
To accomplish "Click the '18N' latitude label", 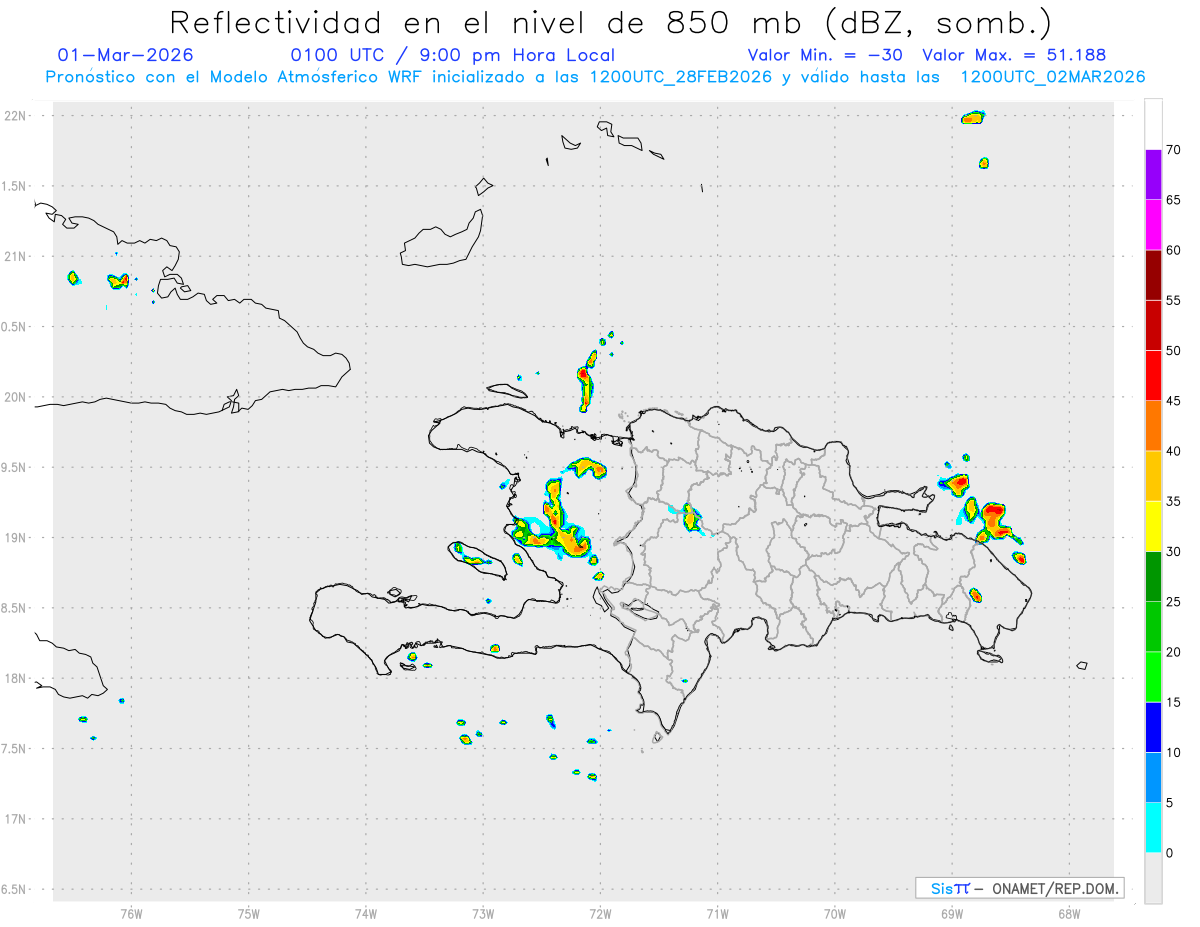I will pyautogui.click(x=17, y=679).
